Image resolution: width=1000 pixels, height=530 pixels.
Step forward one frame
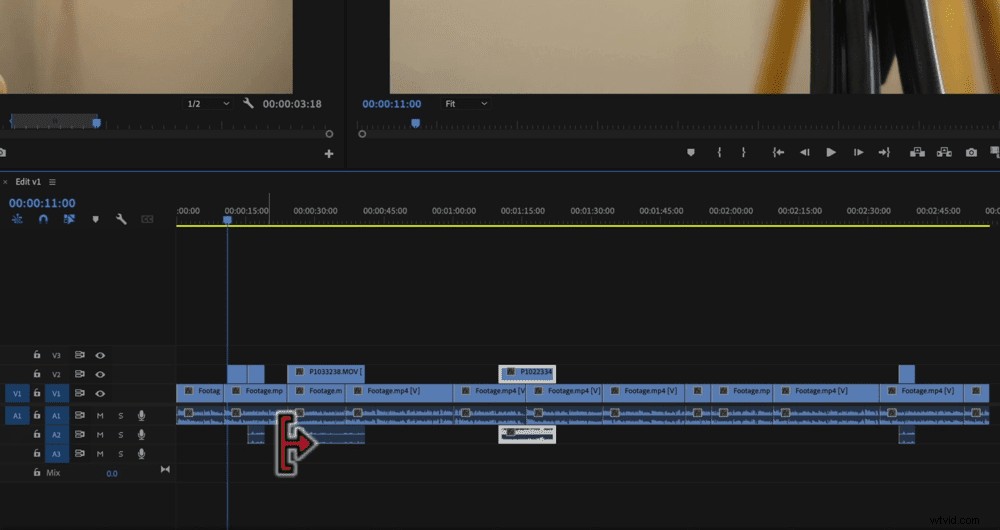[858, 152]
